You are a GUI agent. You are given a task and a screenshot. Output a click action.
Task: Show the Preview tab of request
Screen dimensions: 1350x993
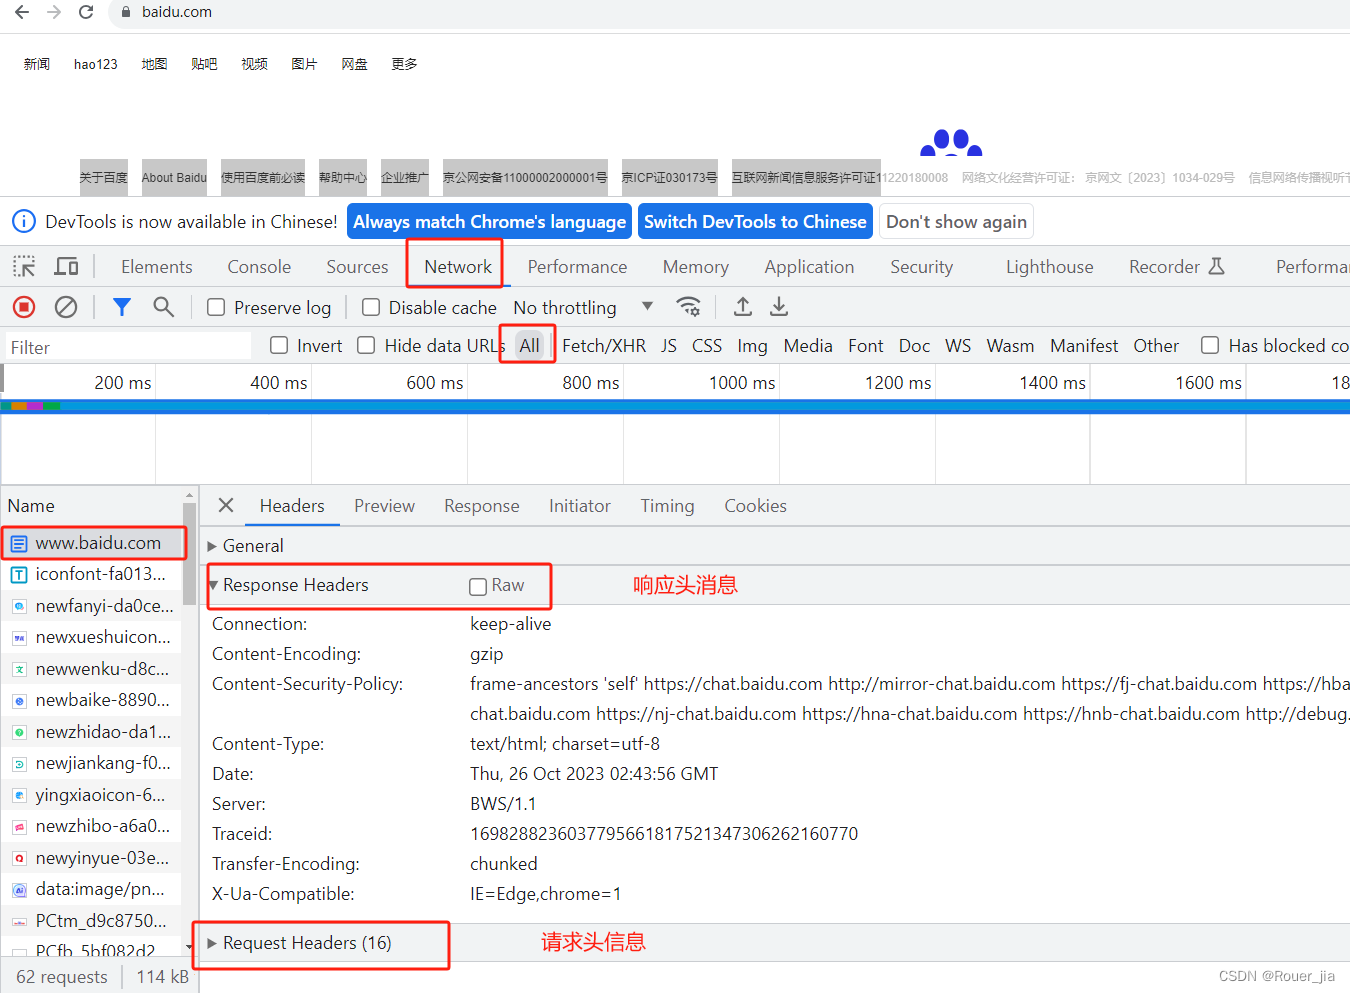point(384,506)
